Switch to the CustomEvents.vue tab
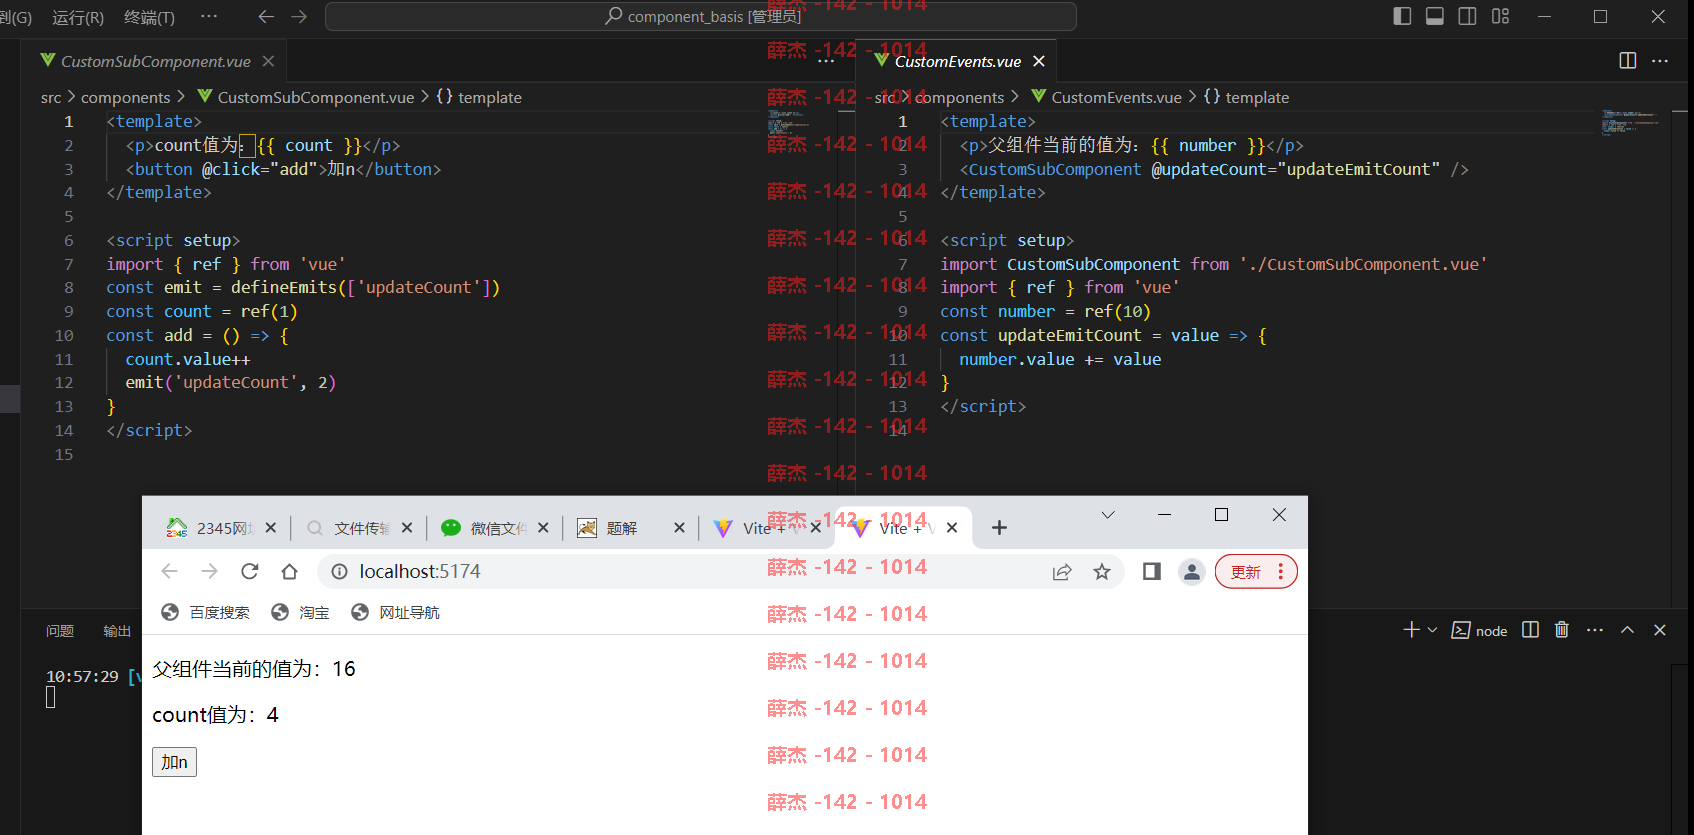The image size is (1694, 835). tap(957, 61)
